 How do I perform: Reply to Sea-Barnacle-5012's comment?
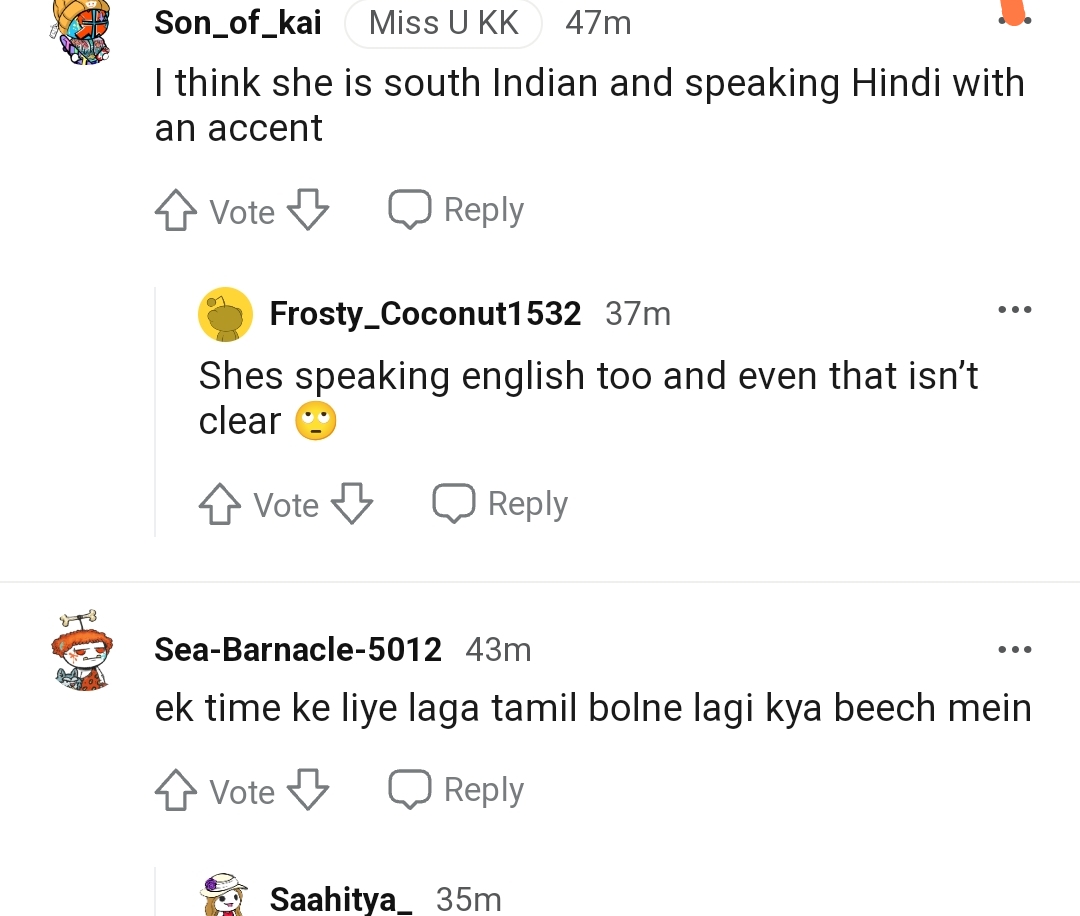pyautogui.click(x=457, y=790)
